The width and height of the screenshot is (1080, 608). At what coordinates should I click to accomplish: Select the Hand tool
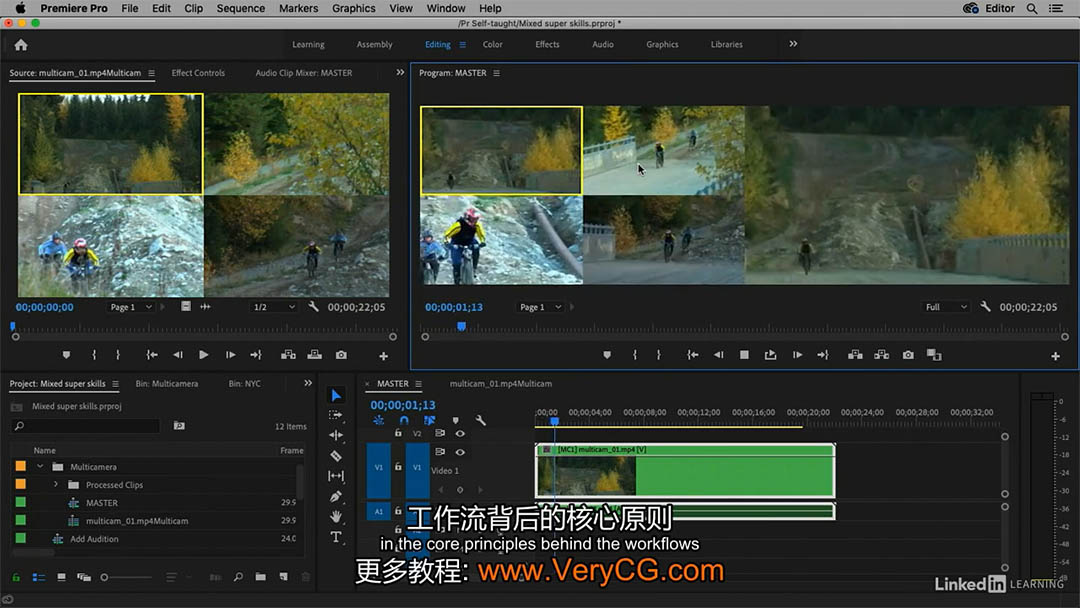336,516
